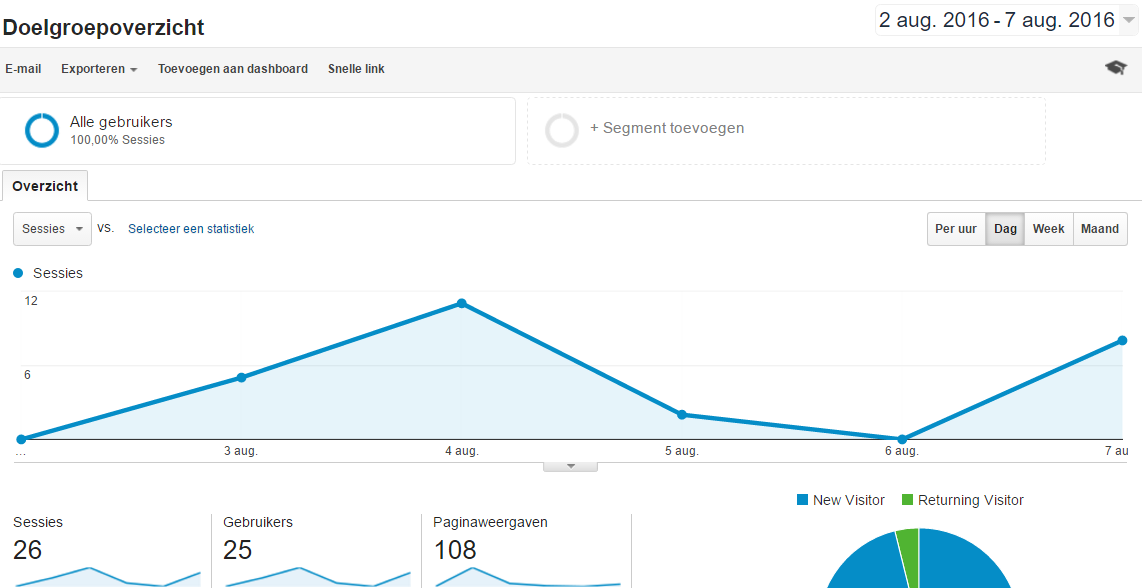
Task: Expand the annotations arrow below the chart
Action: [x=570, y=466]
